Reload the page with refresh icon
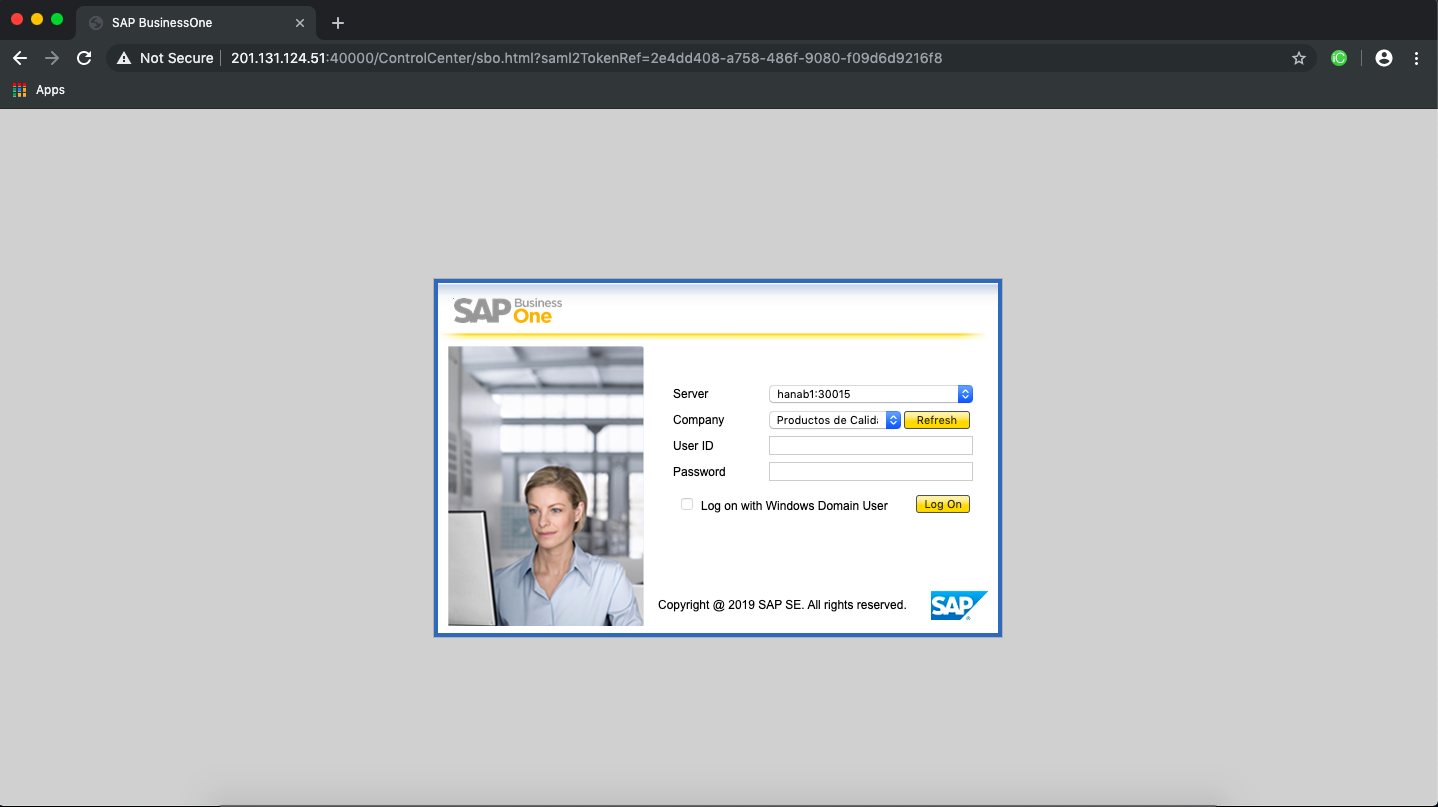The width and height of the screenshot is (1438, 807). point(84,58)
